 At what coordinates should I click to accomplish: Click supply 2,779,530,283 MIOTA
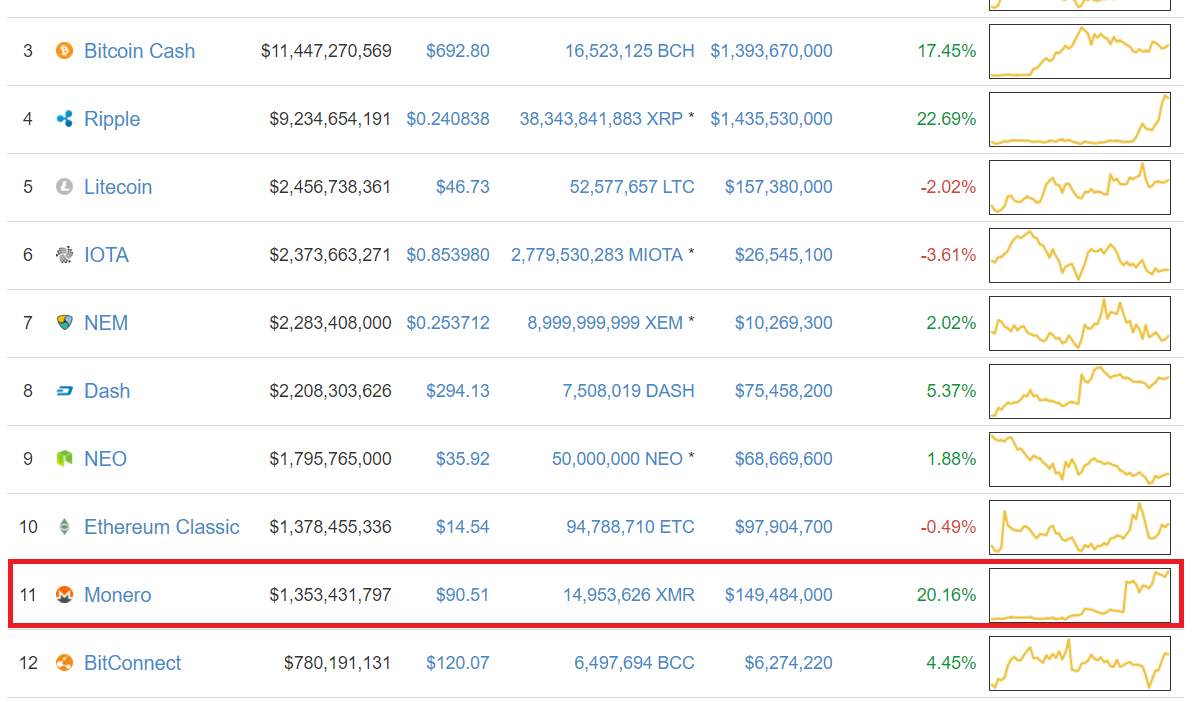point(596,255)
